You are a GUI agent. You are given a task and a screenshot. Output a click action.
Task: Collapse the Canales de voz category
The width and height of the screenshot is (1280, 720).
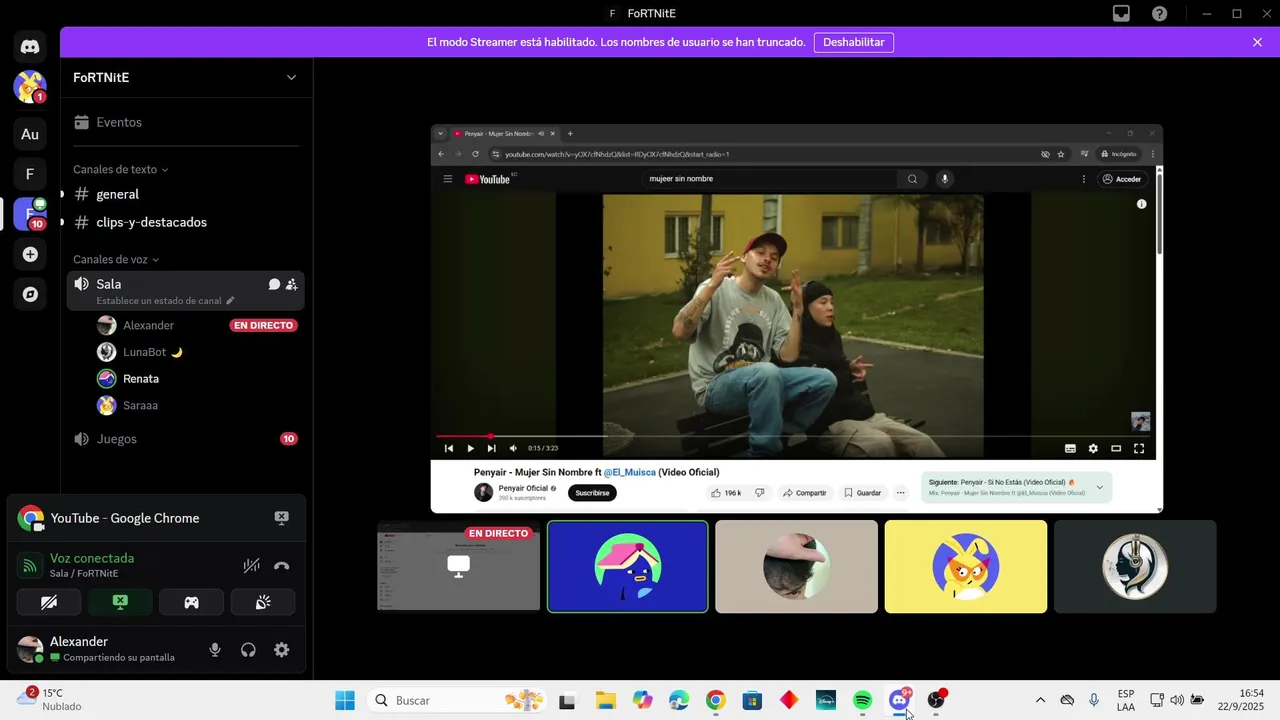(116, 259)
